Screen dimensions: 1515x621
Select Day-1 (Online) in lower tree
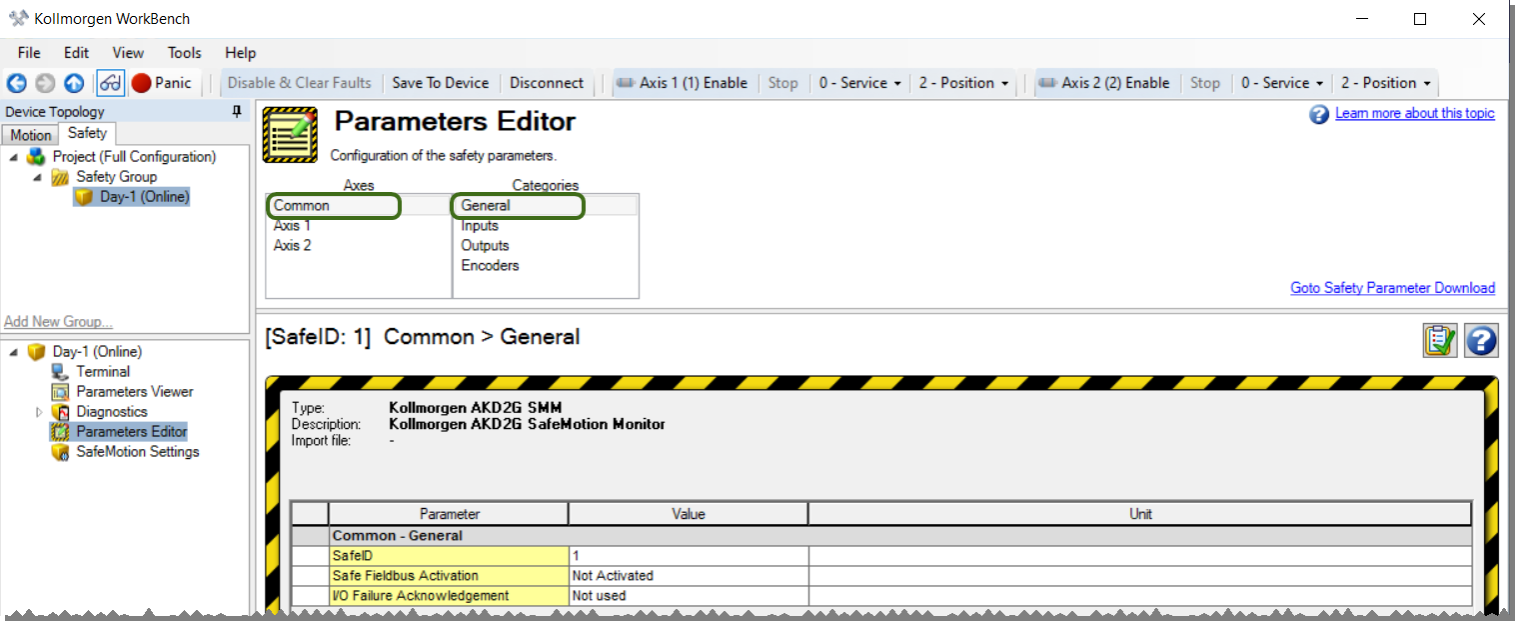point(97,352)
